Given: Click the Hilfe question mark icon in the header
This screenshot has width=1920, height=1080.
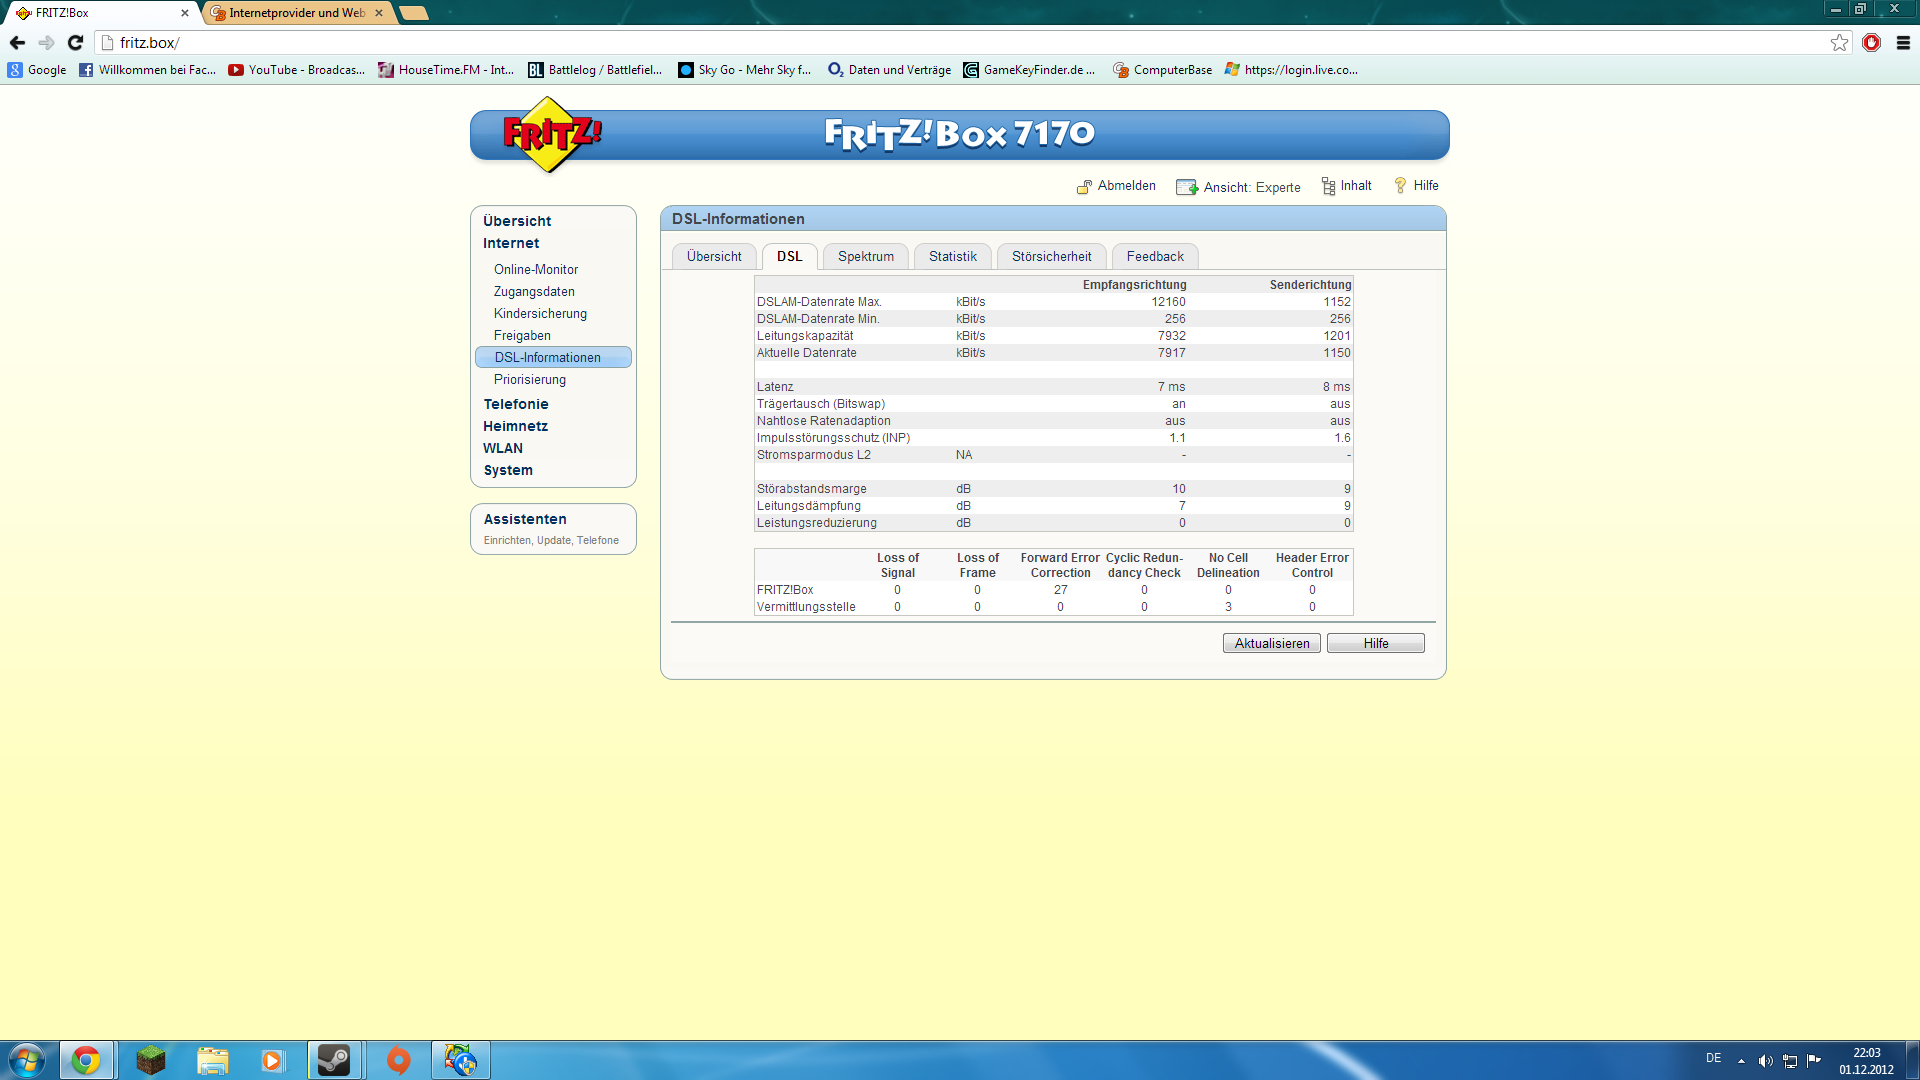Looking at the screenshot, I should pyautogui.click(x=1400, y=186).
